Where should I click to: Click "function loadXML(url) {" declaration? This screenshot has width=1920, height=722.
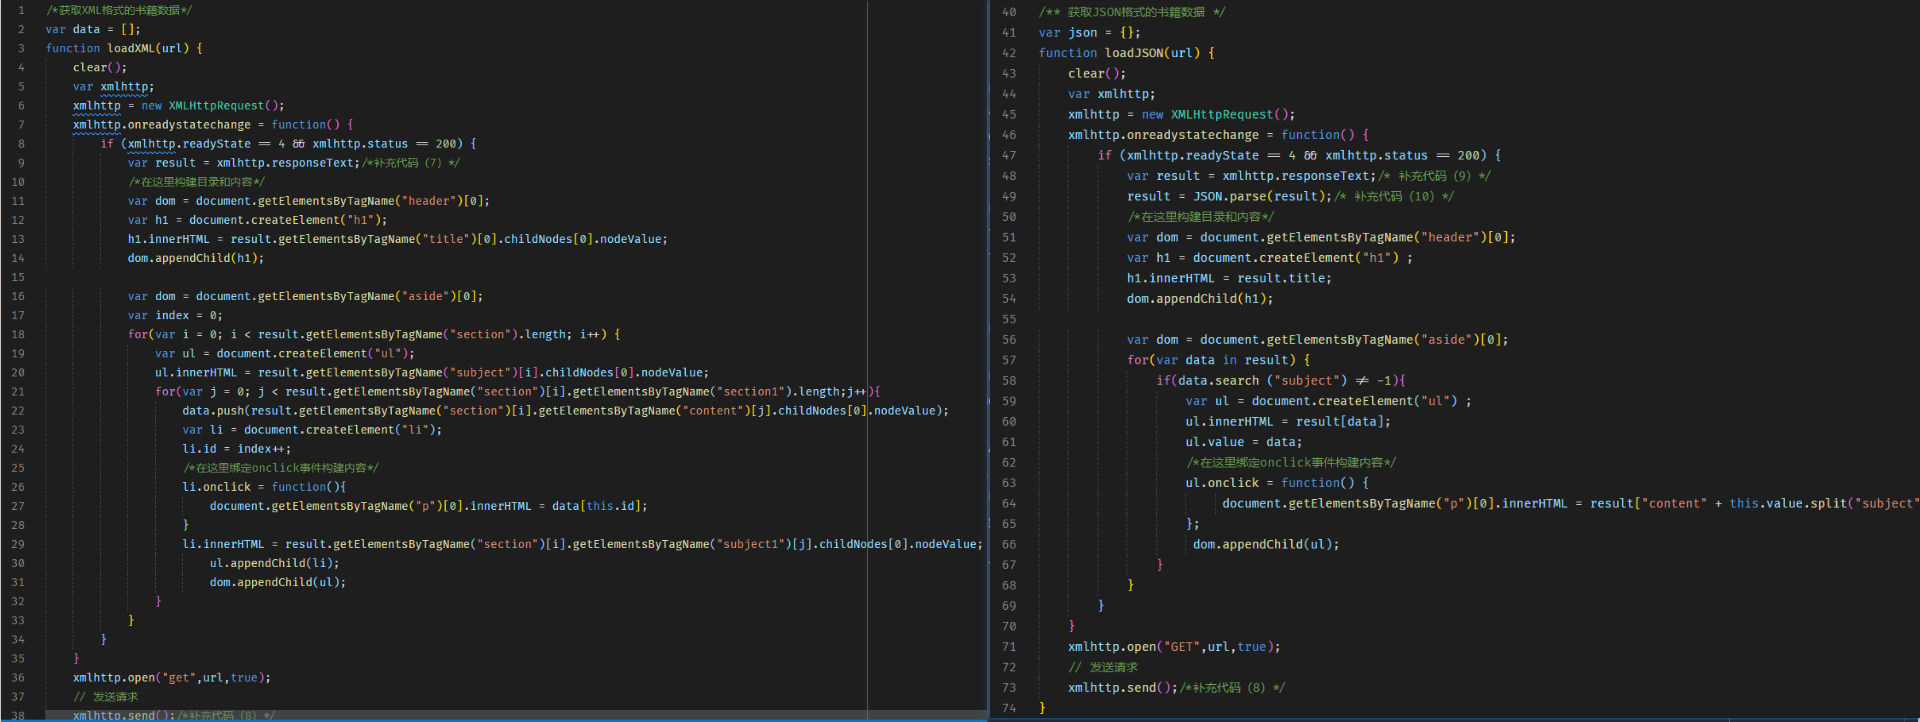[124, 48]
